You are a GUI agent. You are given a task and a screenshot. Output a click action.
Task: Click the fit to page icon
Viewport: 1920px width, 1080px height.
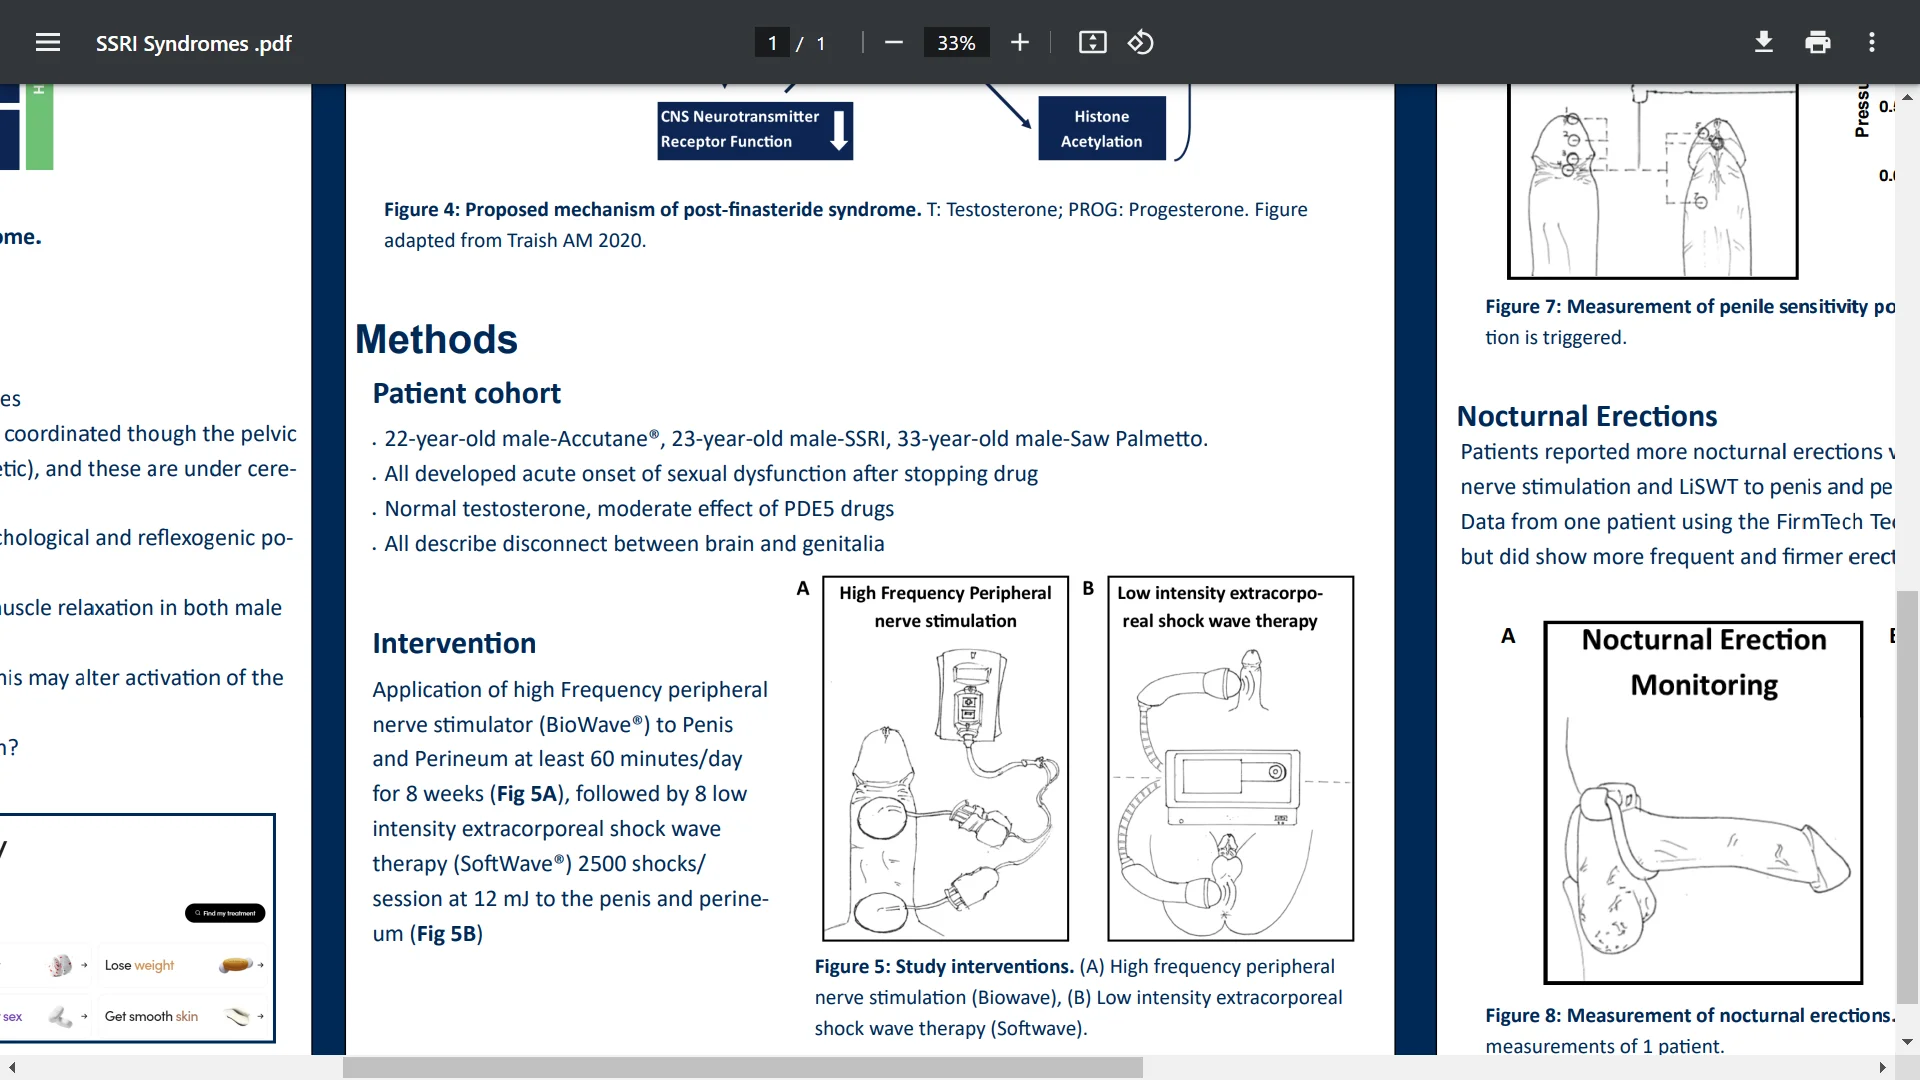[1092, 42]
